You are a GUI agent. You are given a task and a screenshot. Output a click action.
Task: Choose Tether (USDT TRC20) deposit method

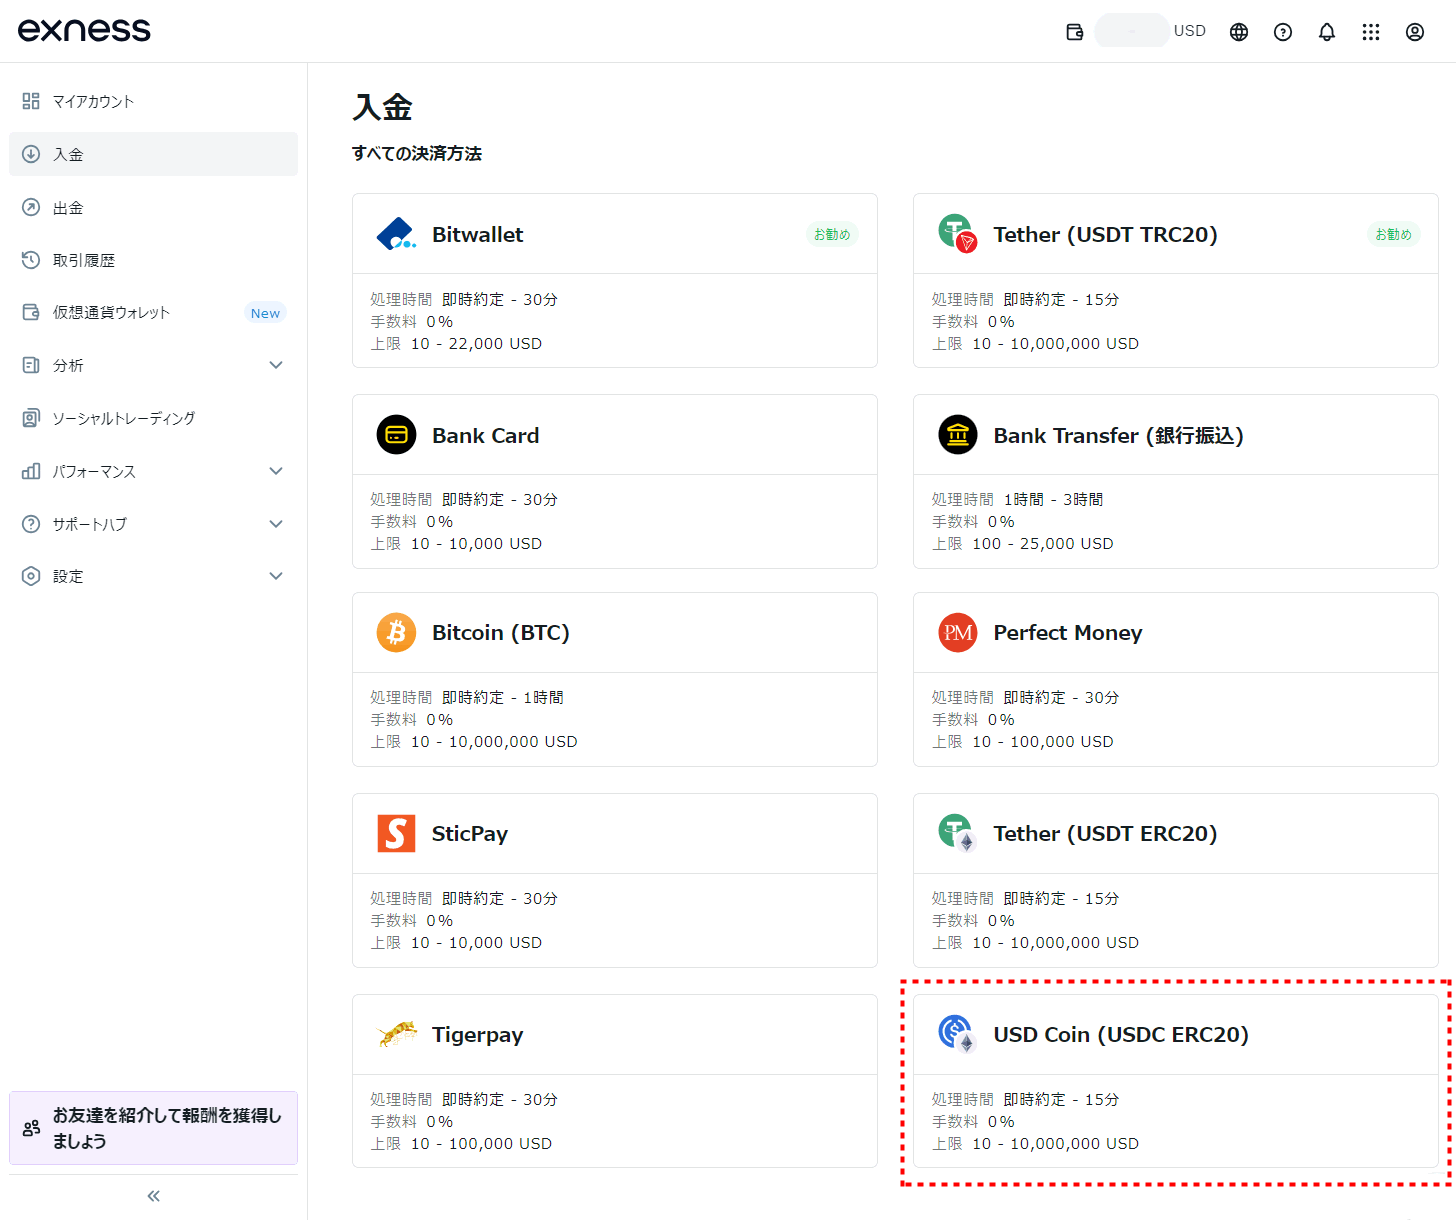[1176, 280]
